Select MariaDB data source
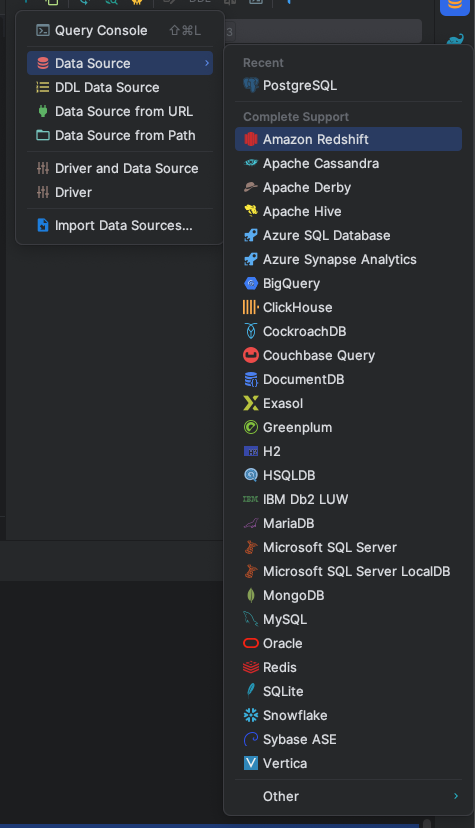 click(348, 523)
